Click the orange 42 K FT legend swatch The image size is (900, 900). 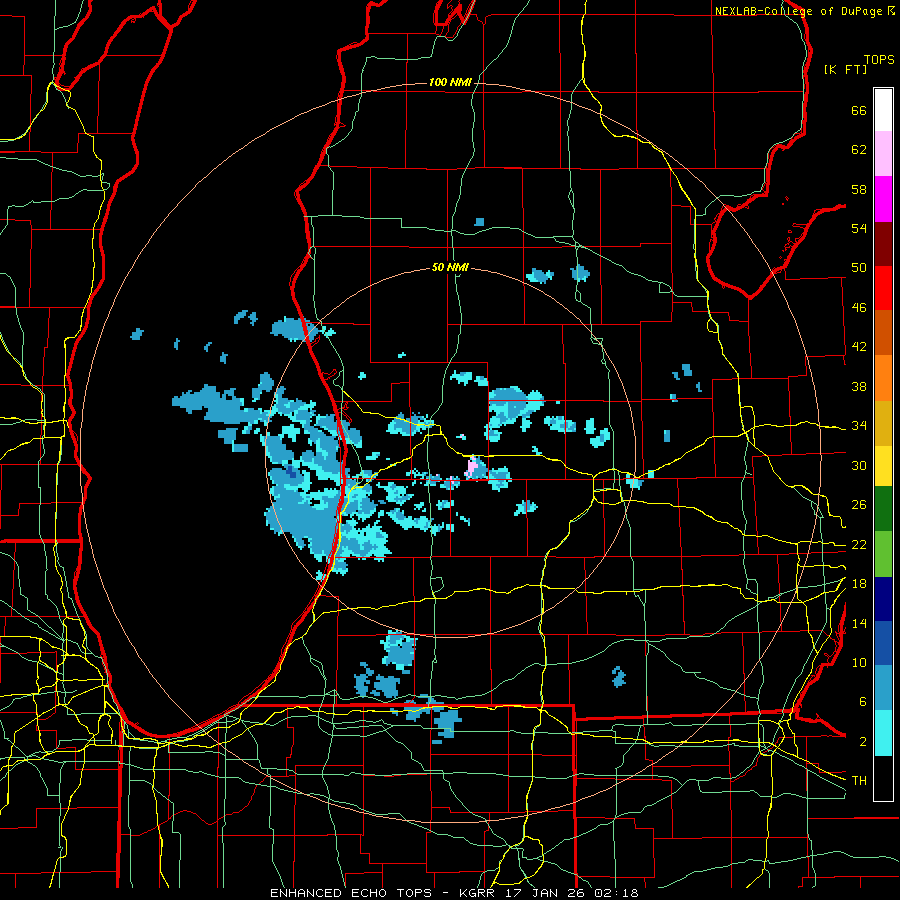pyautogui.click(x=883, y=378)
